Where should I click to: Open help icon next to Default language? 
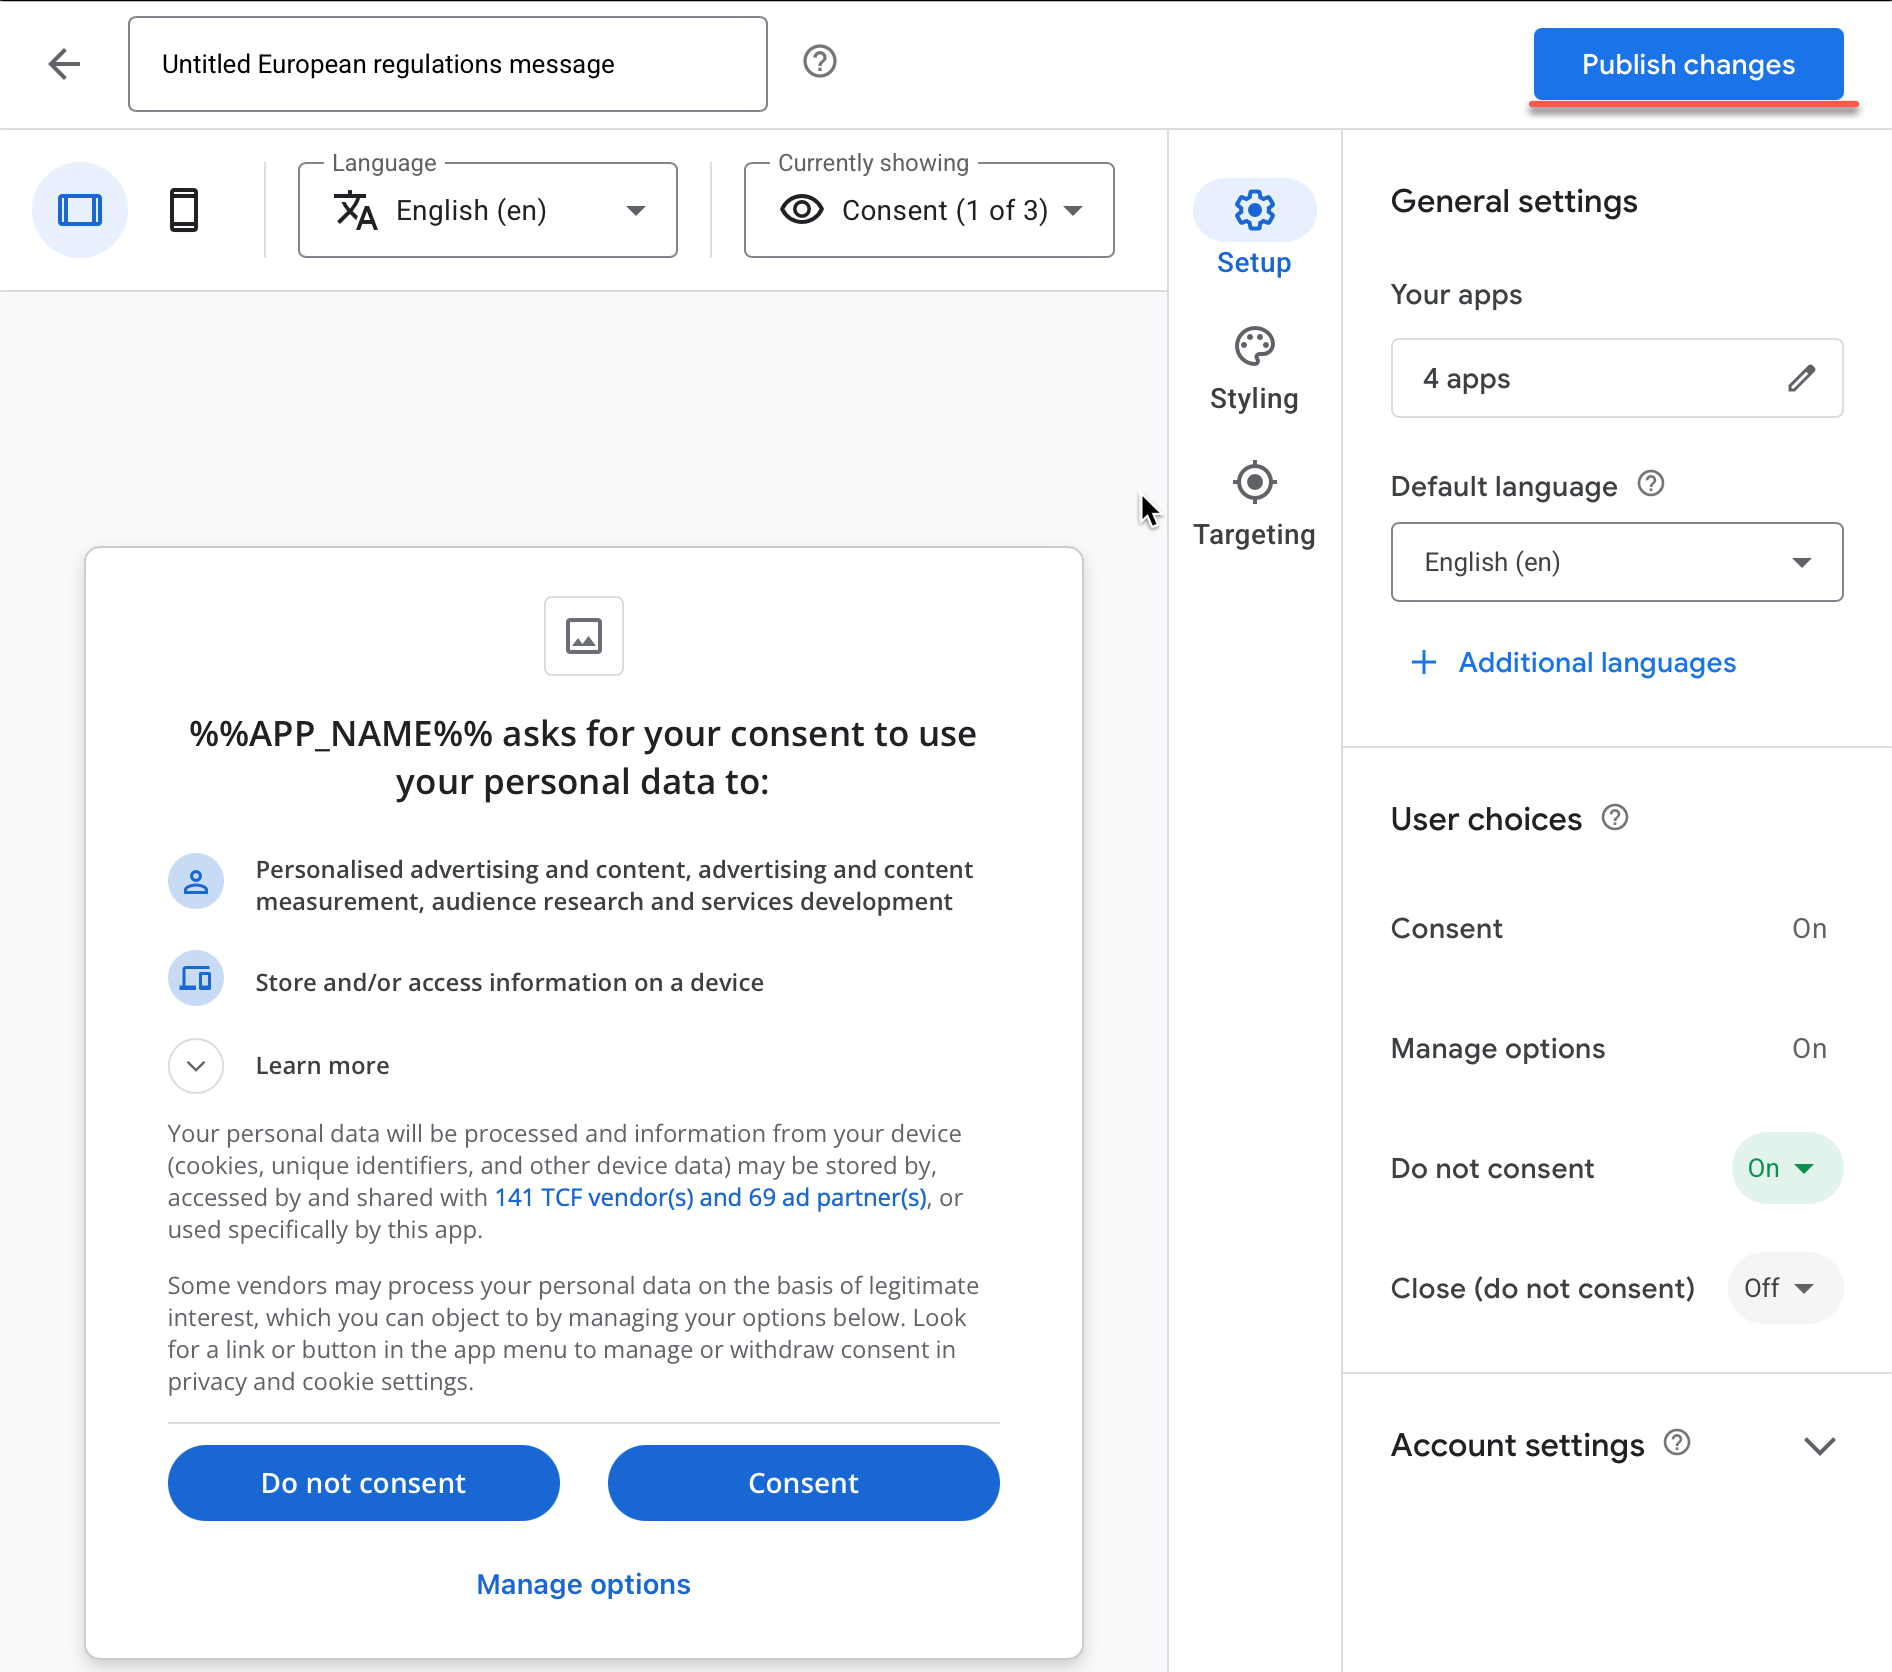pos(1651,484)
